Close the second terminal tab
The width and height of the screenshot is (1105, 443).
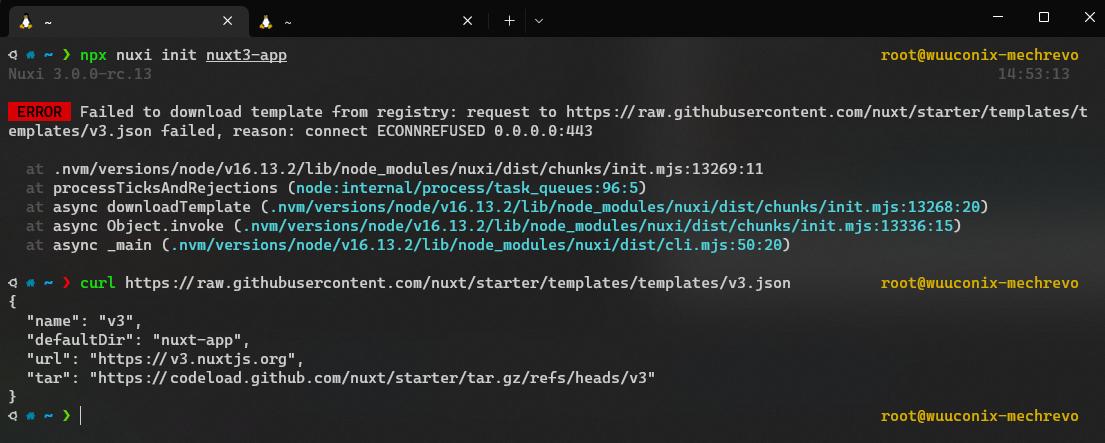coord(467,21)
